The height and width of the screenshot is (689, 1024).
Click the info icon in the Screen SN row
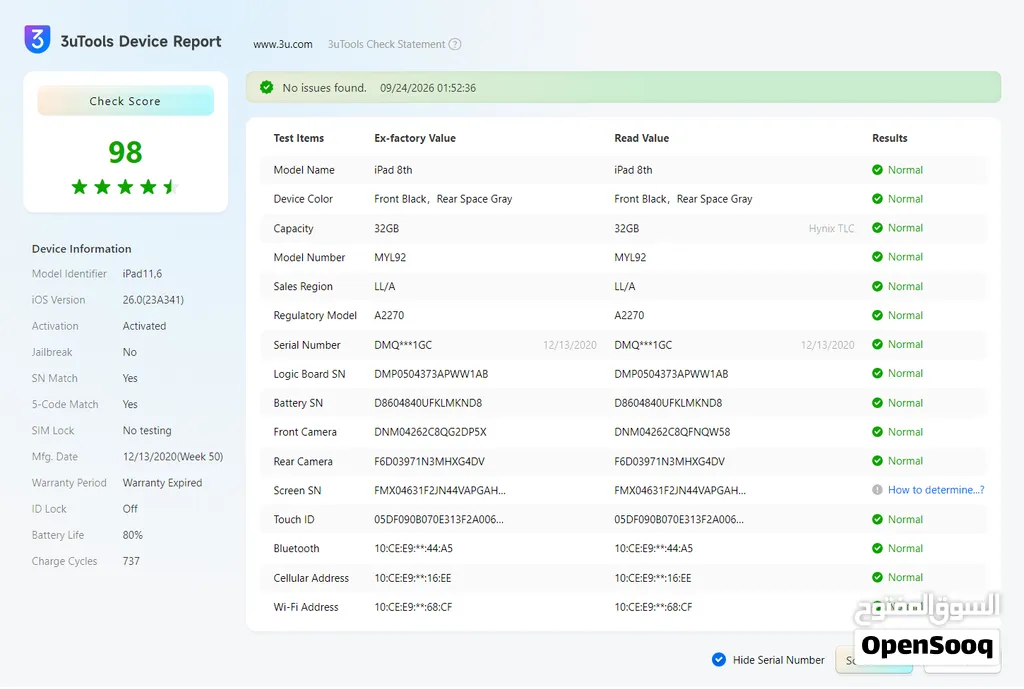877,490
